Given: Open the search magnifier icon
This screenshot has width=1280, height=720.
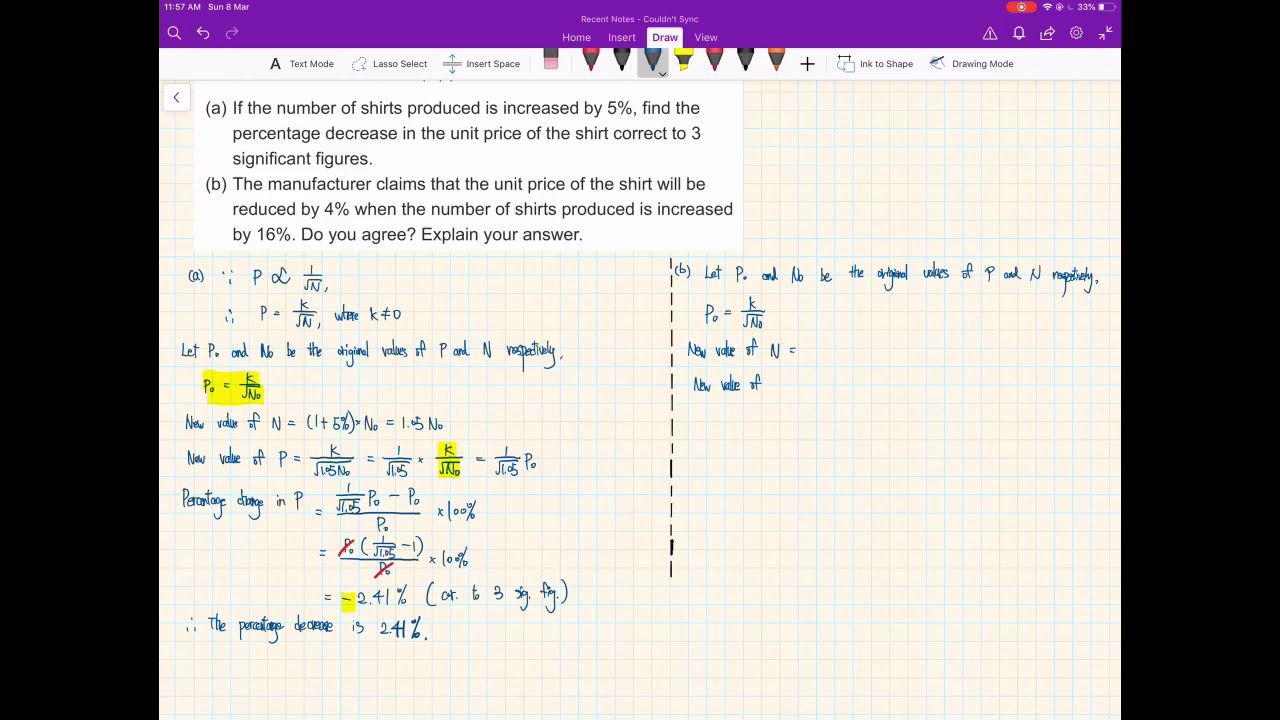Looking at the screenshot, I should (174, 34).
